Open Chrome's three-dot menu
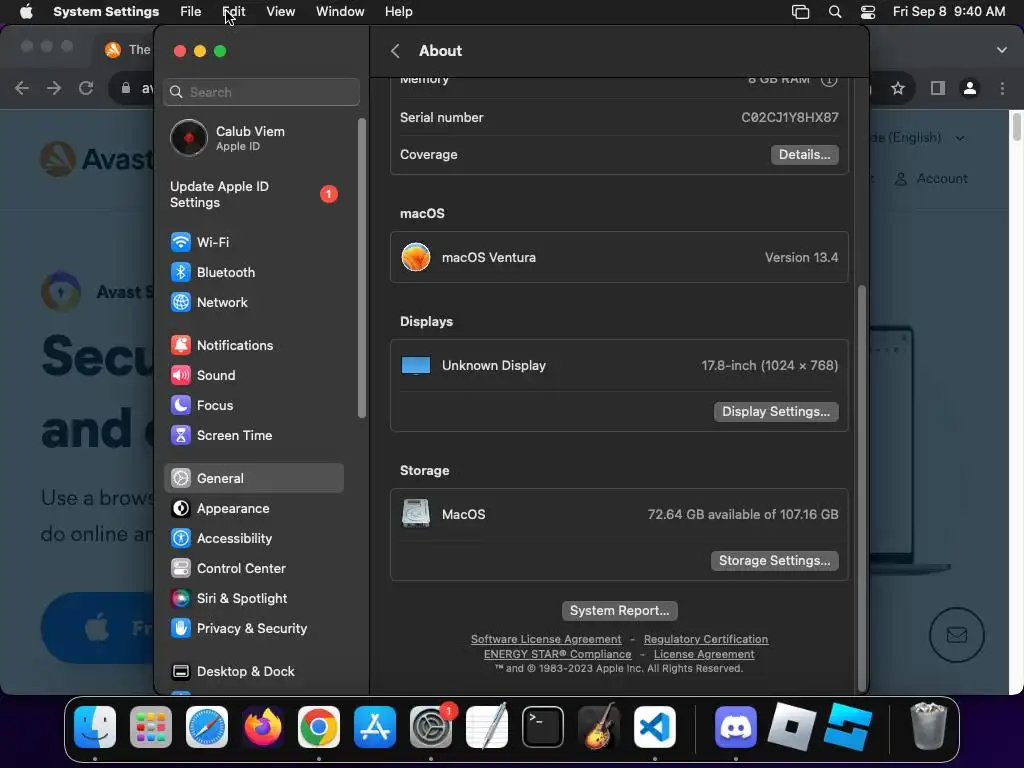The width and height of the screenshot is (1024, 768). coord(1002,88)
